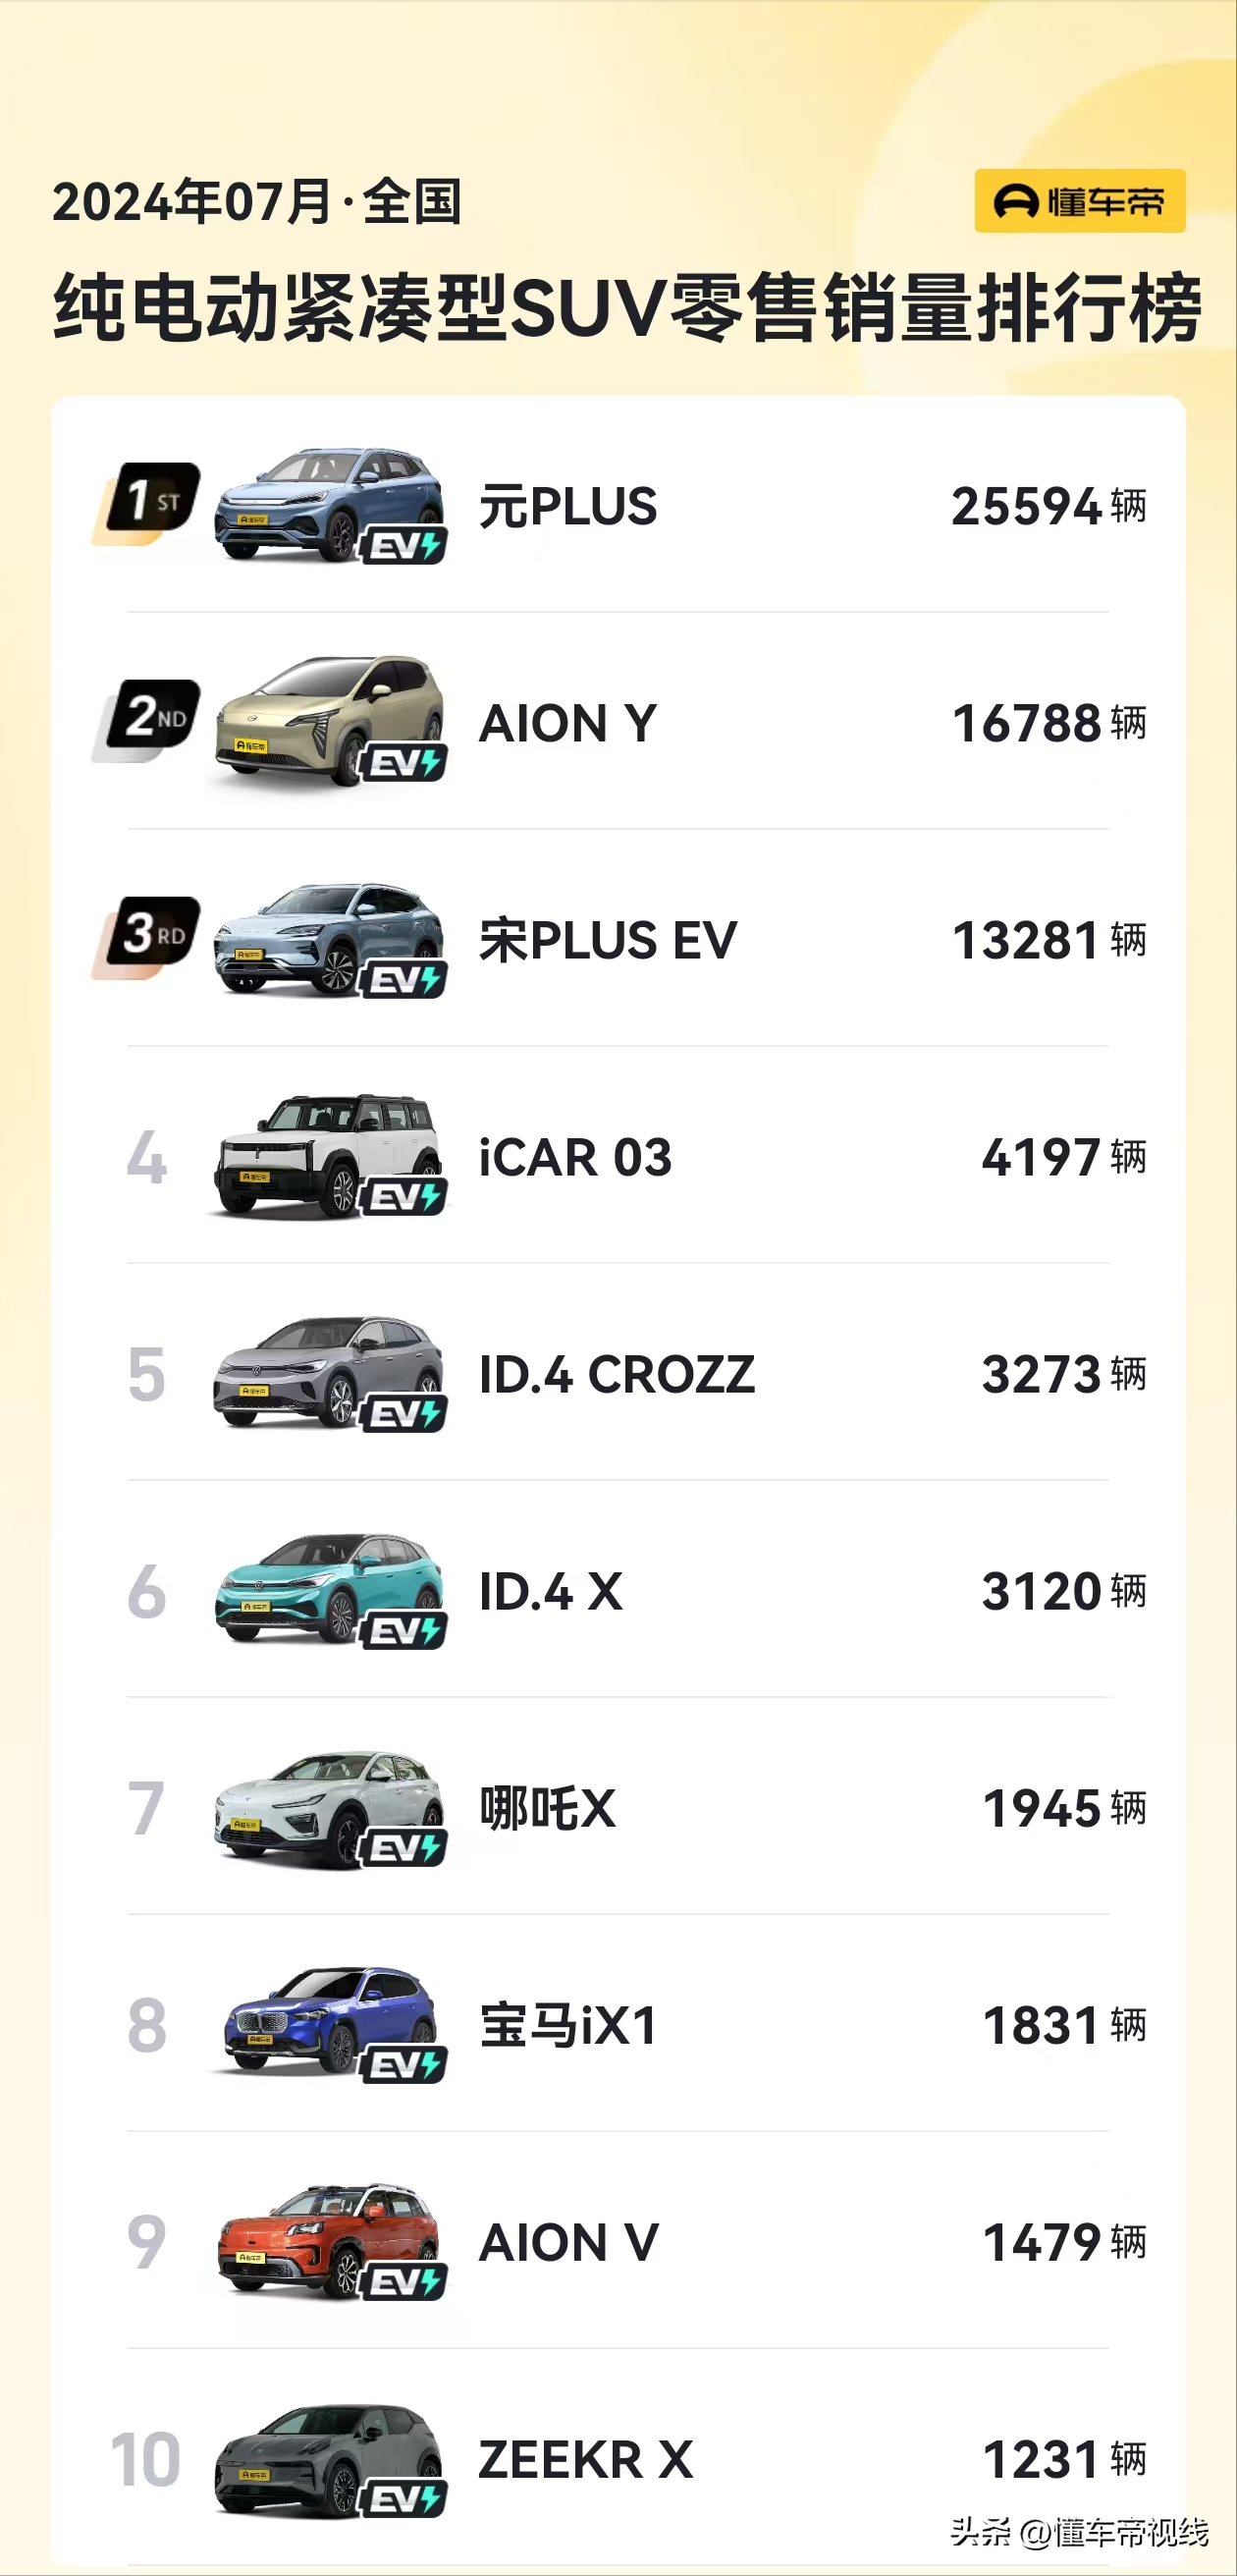This screenshot has height=2576, width=1237.
Task: Click the EV badge on 宝马iX1
Action: (403, 2065)
